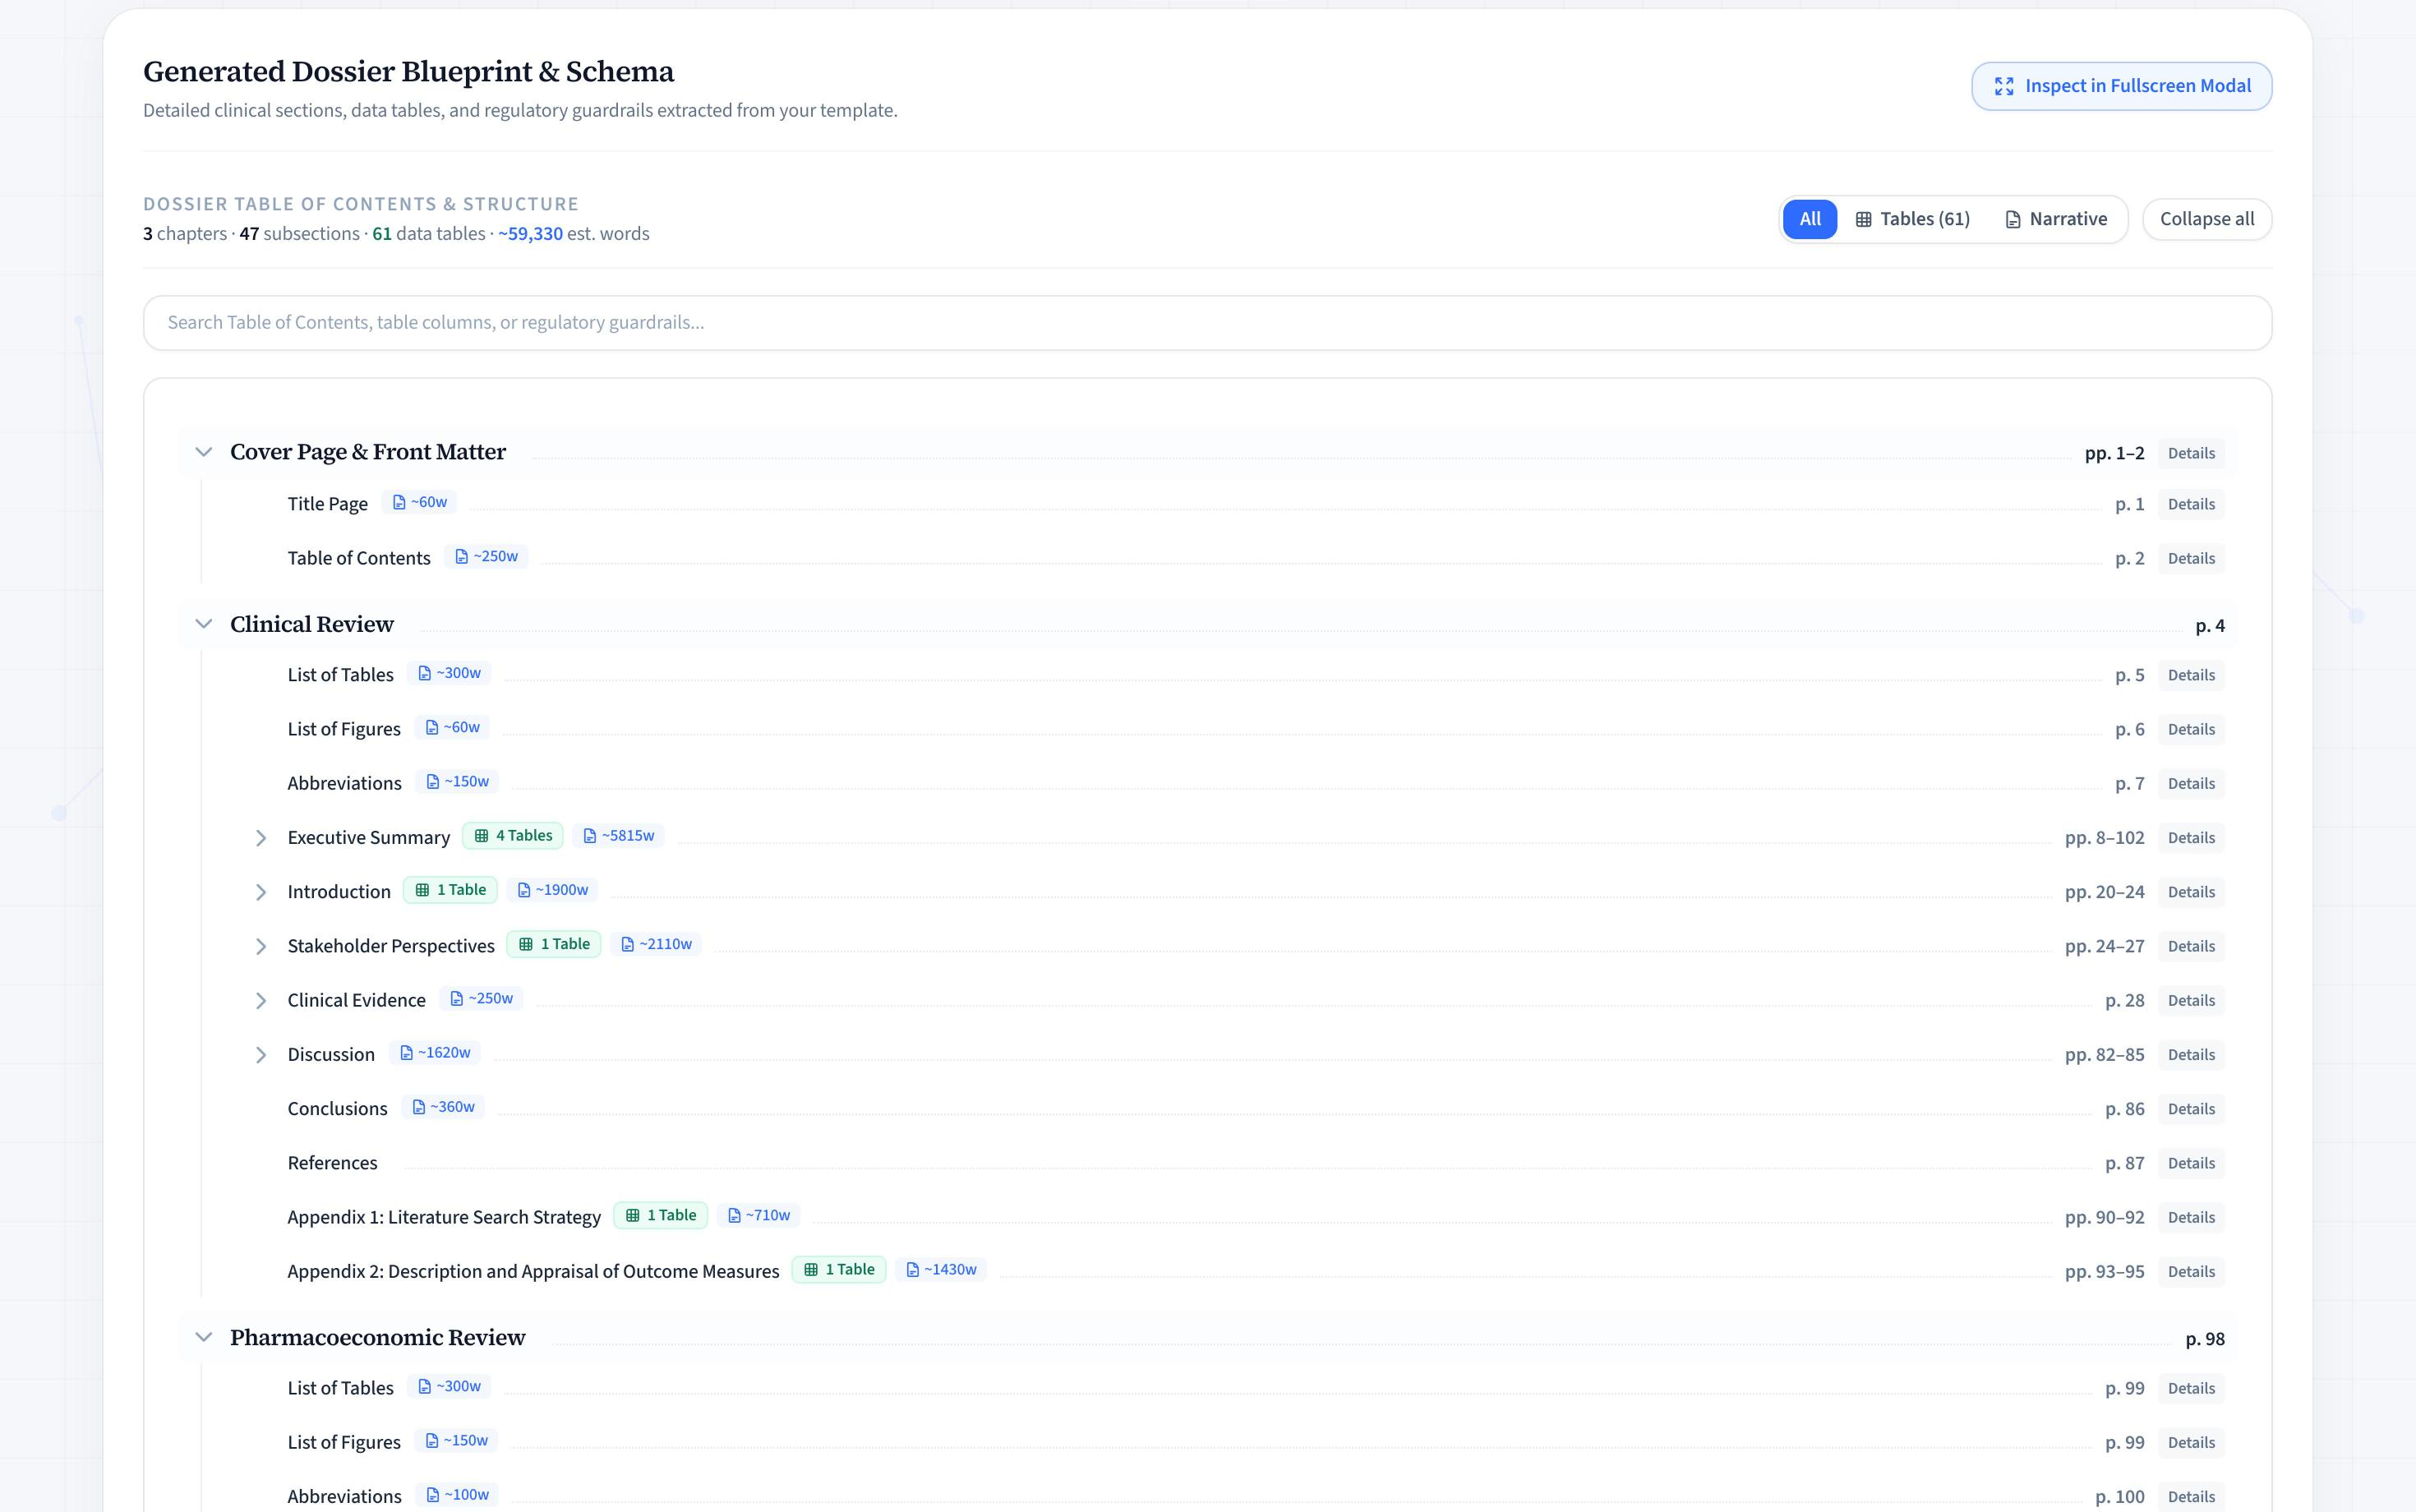Click the 1 Table badge on Appendix 1
Screen dimensions: 2416x1512
pyautogui.click(x=660, y=1215)
